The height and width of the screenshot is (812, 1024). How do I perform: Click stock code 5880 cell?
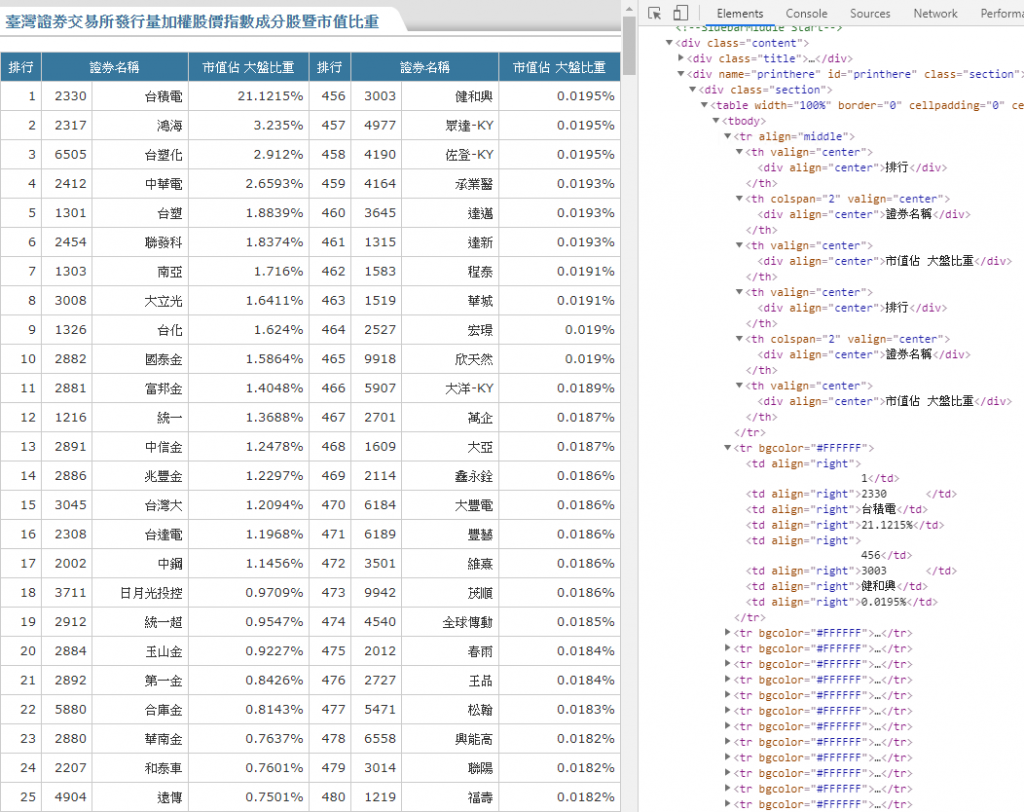67,709
